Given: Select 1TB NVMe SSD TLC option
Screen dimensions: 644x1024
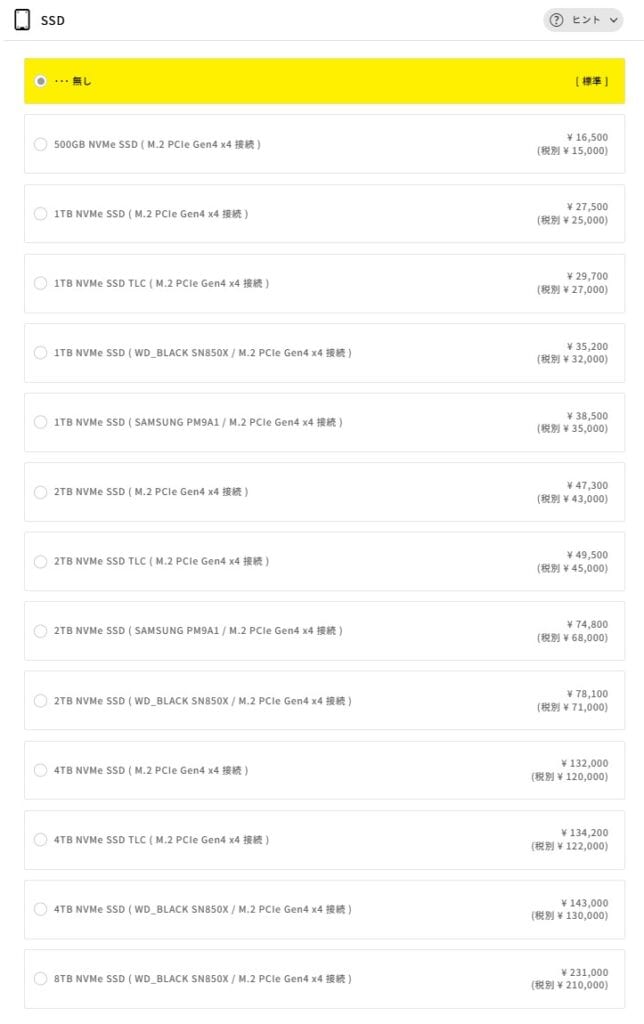Looking at the screenshot, I should [x=40, y=283].
